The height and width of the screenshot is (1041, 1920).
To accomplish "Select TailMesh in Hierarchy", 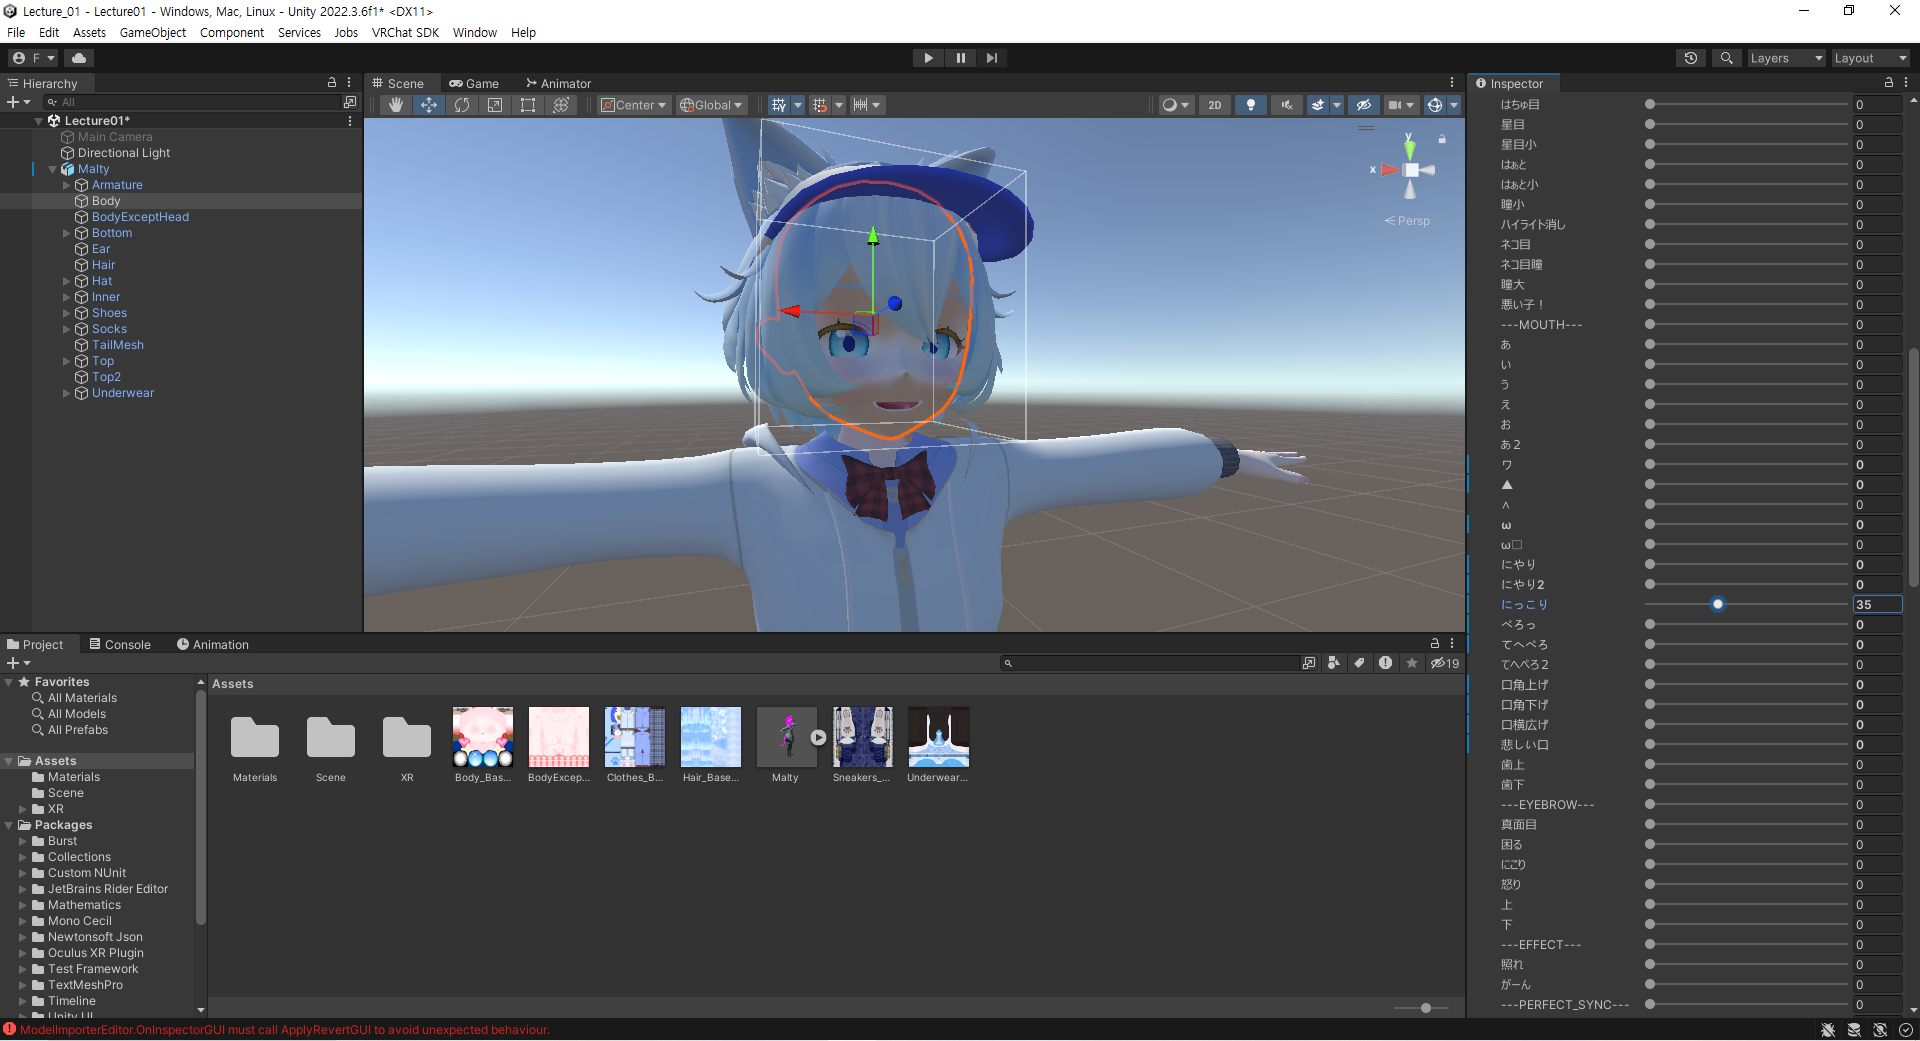I will 118,345.
